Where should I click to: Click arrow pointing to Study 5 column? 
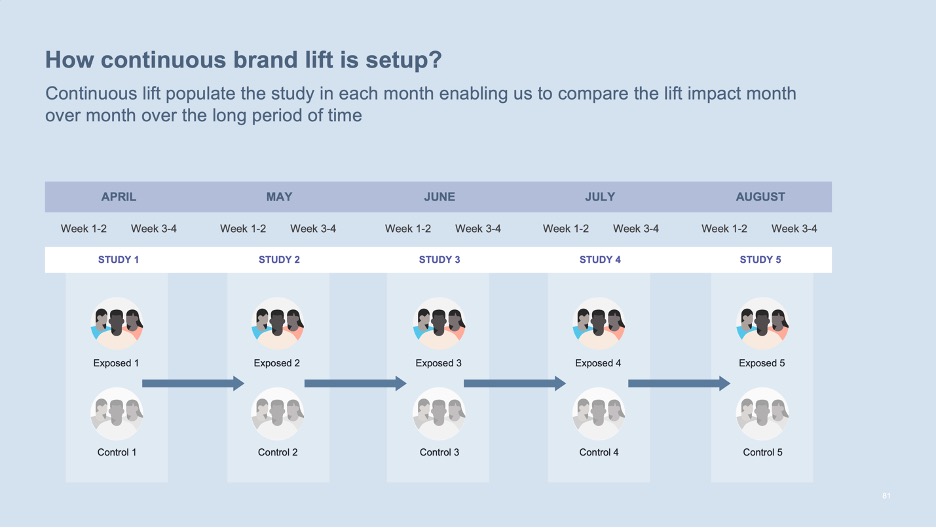679,383
